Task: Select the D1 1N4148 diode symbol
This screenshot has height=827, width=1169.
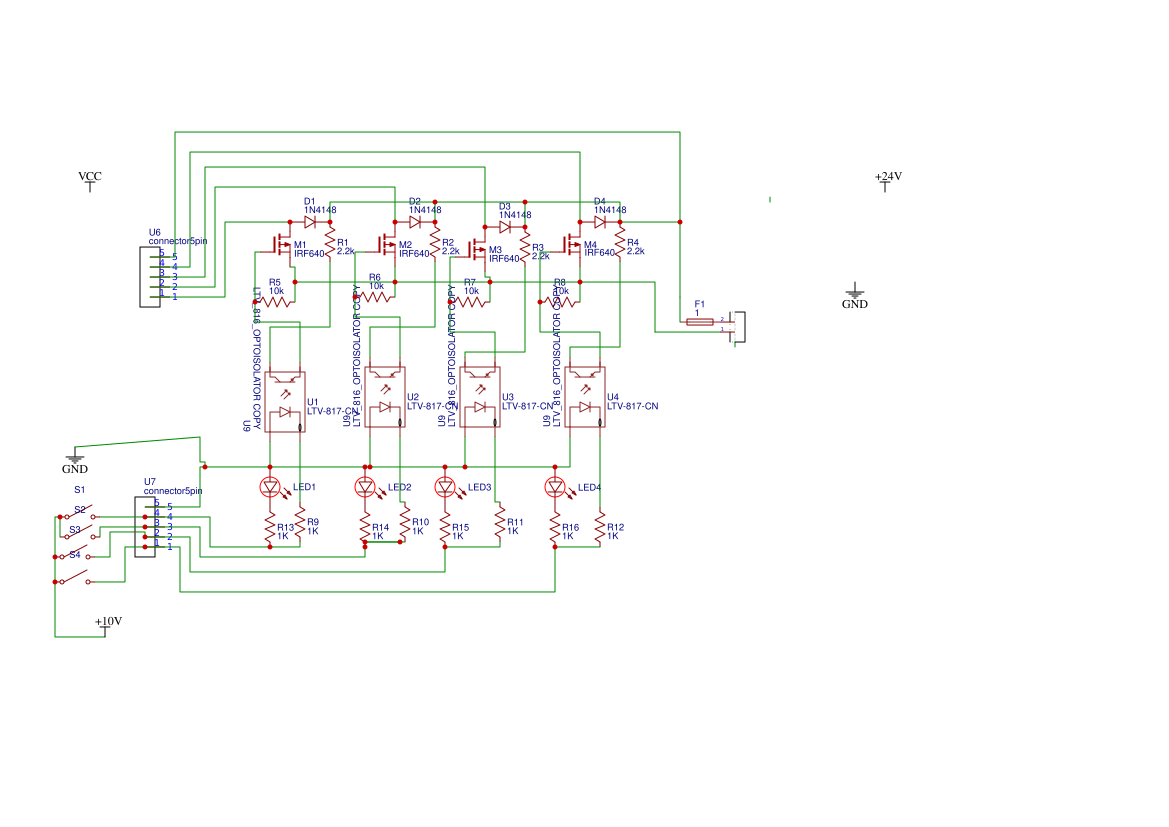Action: 310,222
